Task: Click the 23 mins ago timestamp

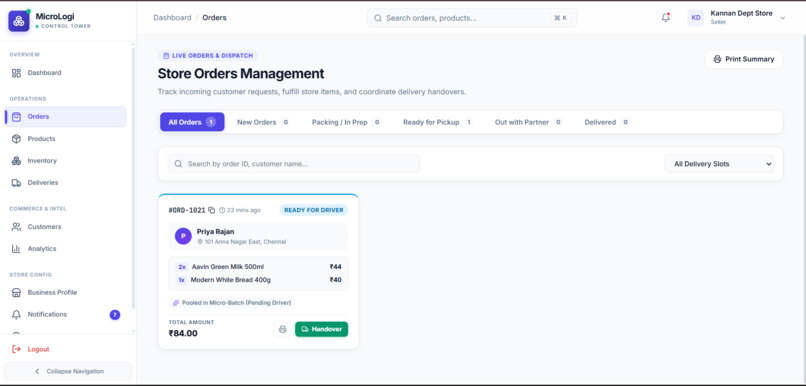Action: 240,210
